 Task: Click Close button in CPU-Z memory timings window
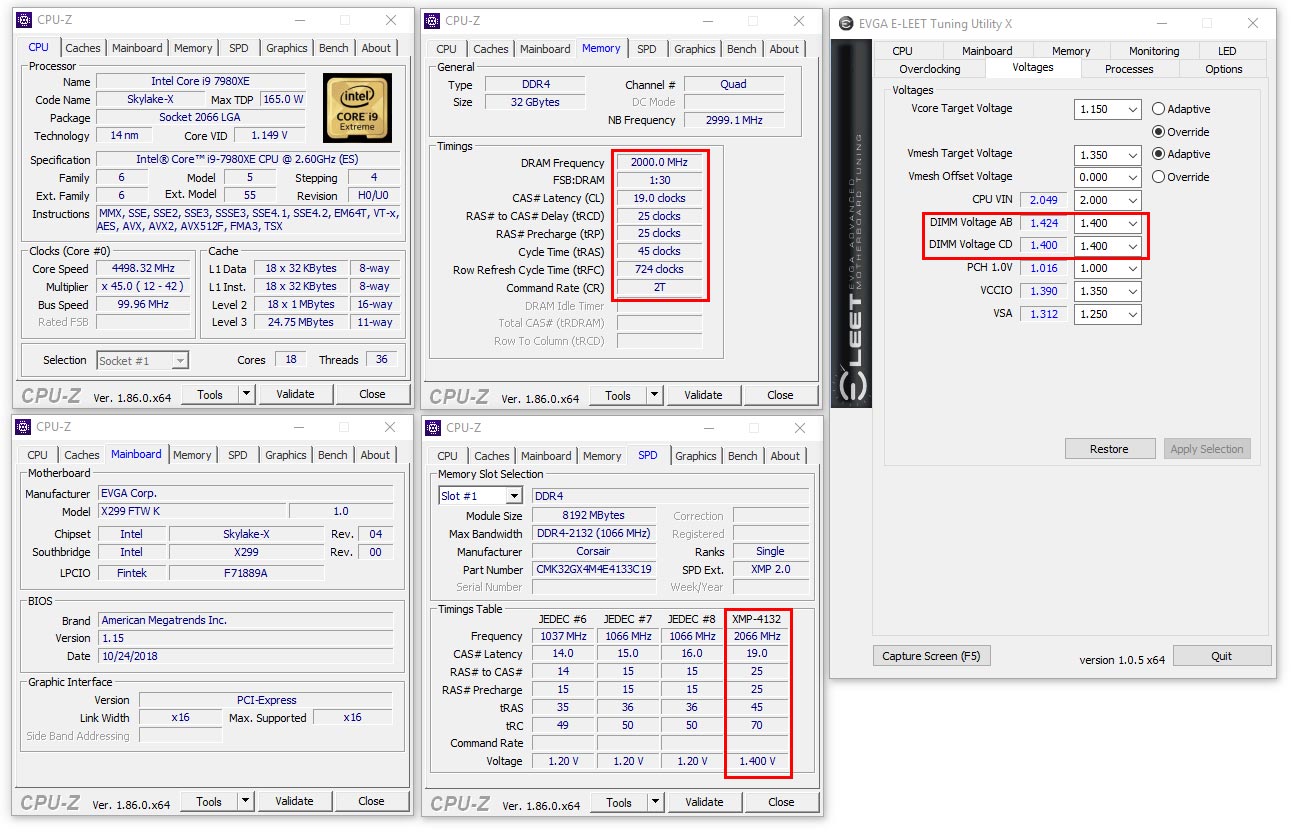780,395
